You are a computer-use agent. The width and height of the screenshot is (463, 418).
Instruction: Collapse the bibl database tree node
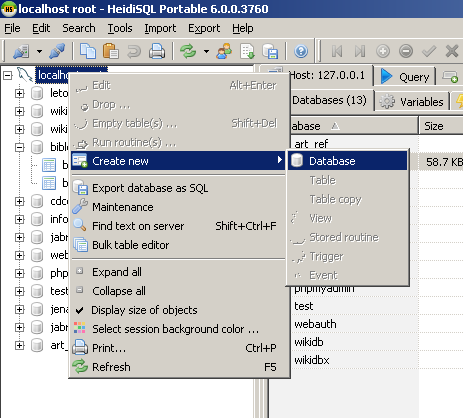point(20,147)
